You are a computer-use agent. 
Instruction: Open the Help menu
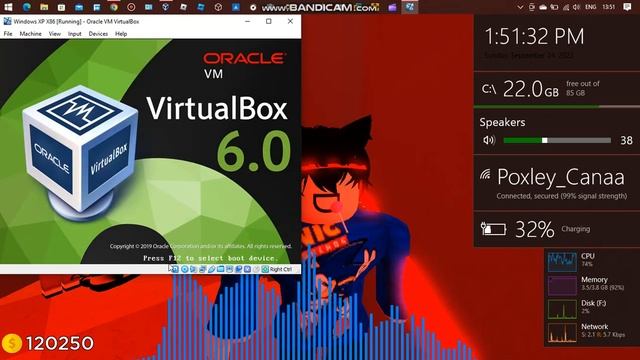click(121, 34)
